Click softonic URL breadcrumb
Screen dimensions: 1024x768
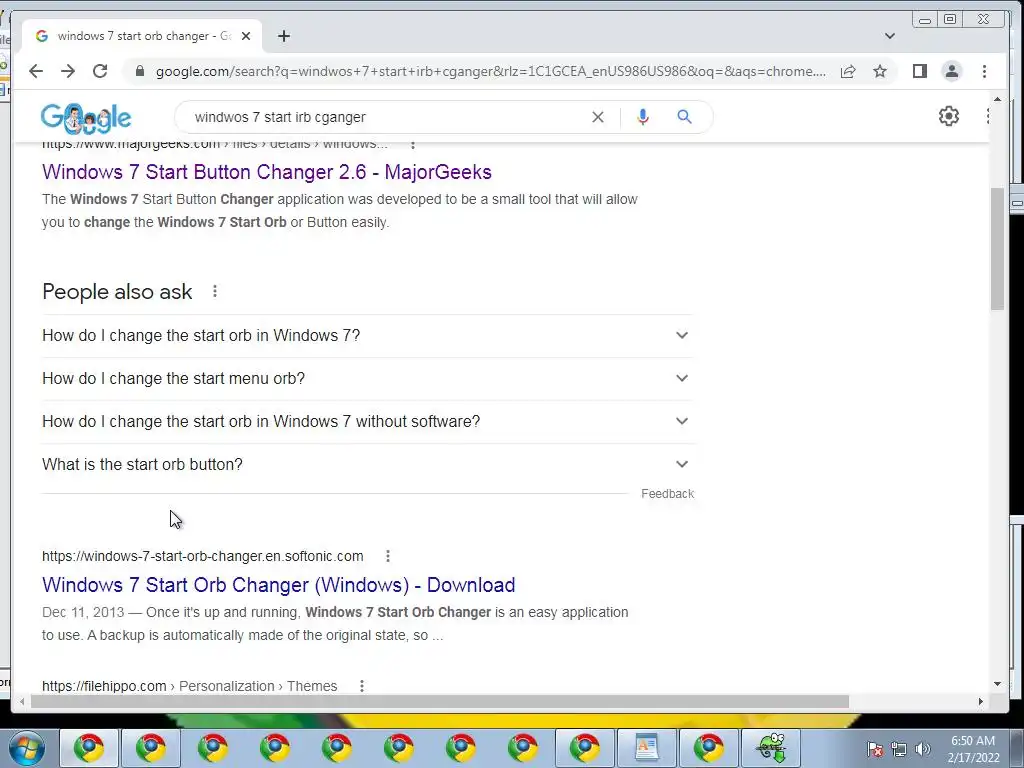(x=202, y=556)
